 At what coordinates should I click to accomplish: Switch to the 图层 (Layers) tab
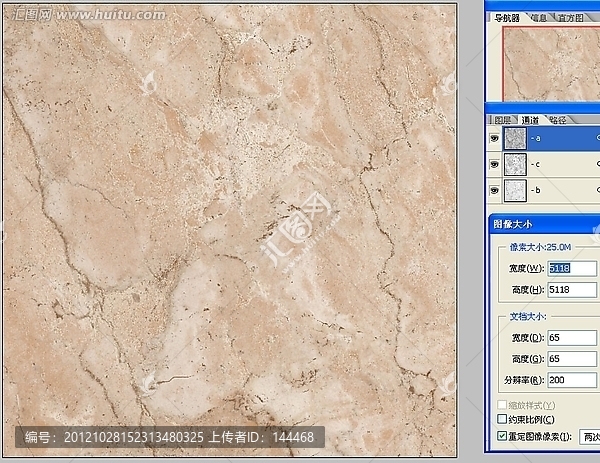click(502, 120)
